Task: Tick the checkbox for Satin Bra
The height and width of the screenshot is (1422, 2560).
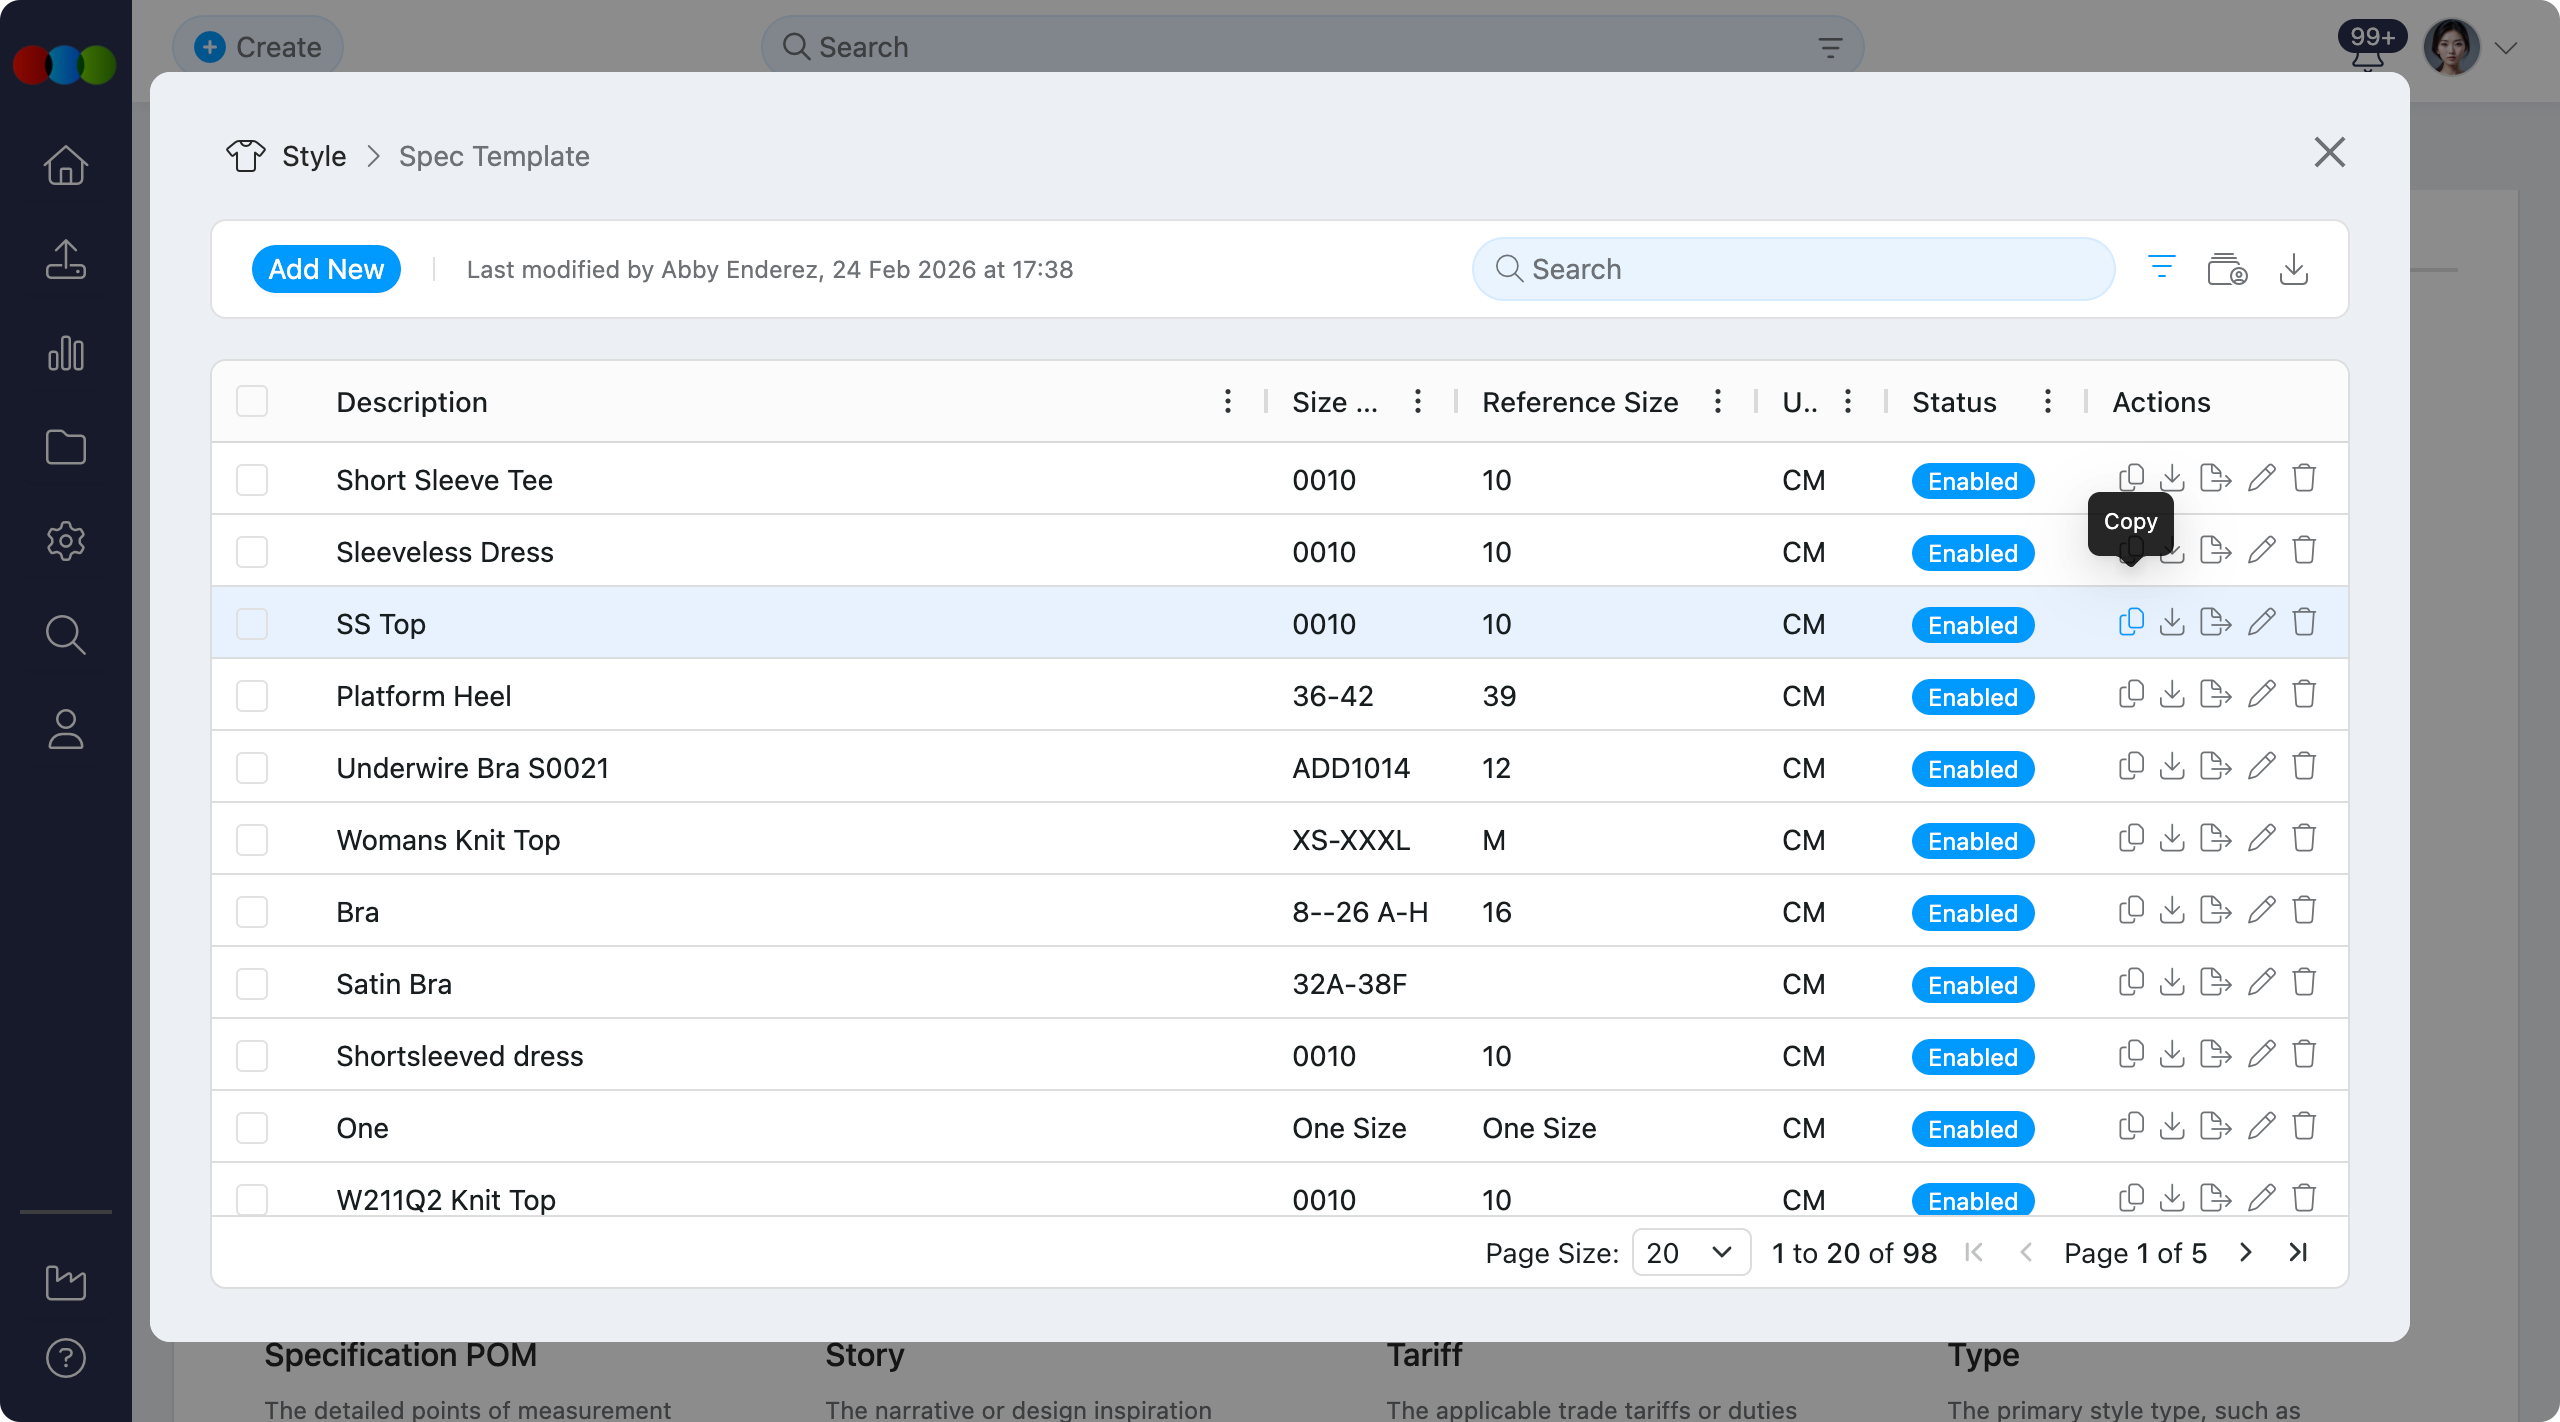Action: click(x=252, y=984)
